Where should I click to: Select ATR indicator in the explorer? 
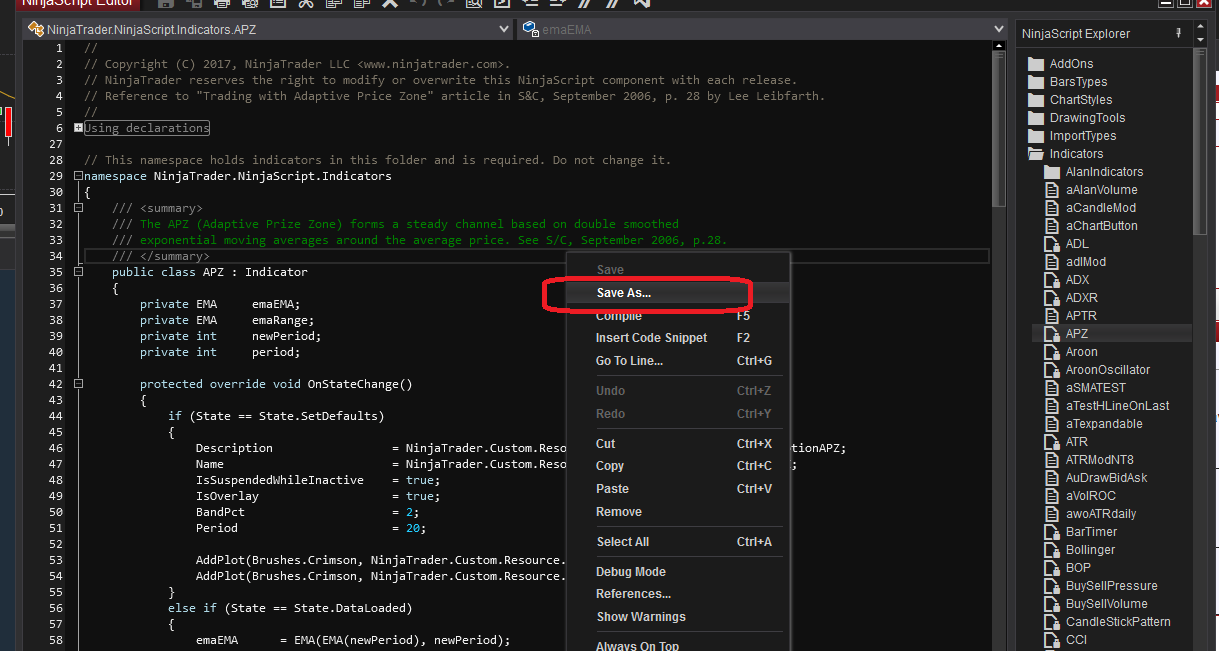1076,442
